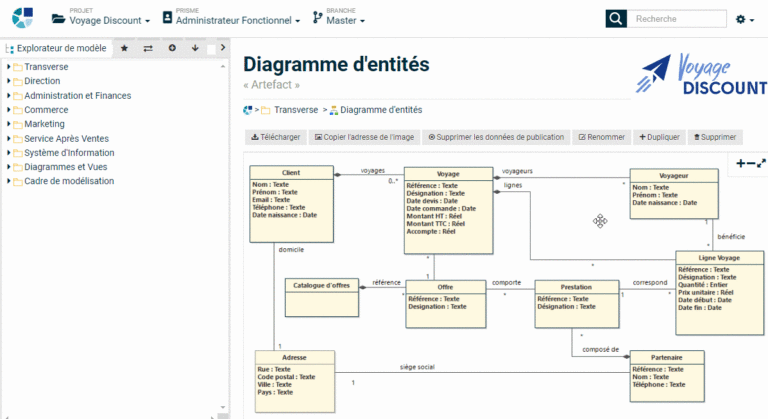Zoom out of diagram with minus icon
This screenshot has width=768, height=419.
point(751,163)
